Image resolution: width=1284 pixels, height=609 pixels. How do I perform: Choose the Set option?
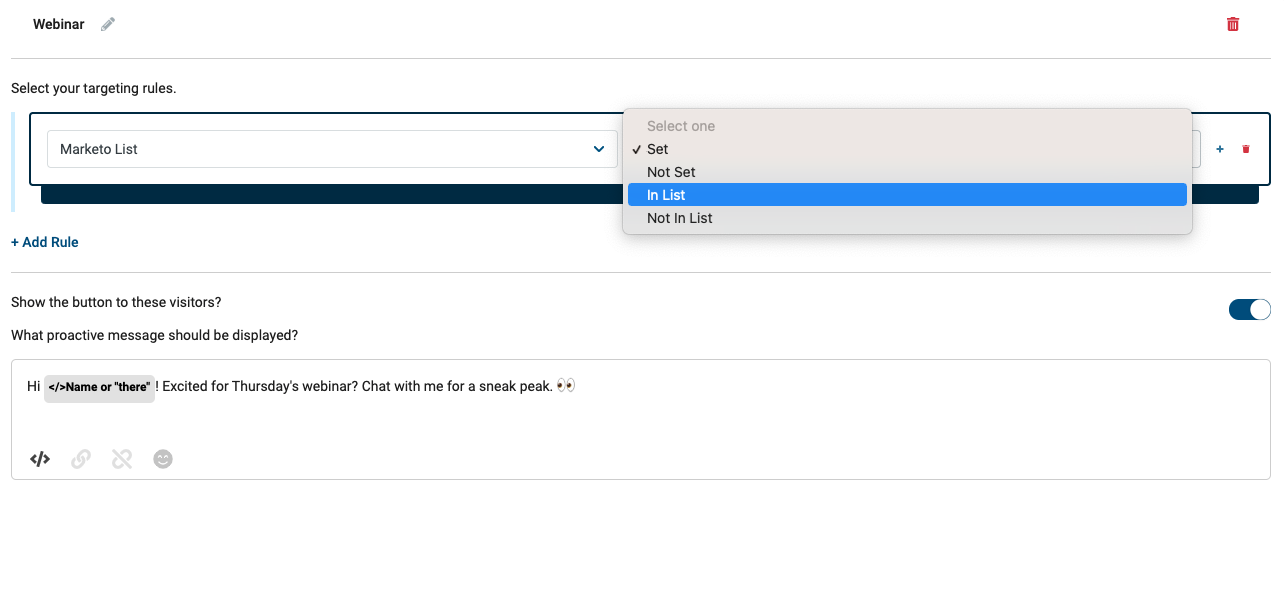907,149
